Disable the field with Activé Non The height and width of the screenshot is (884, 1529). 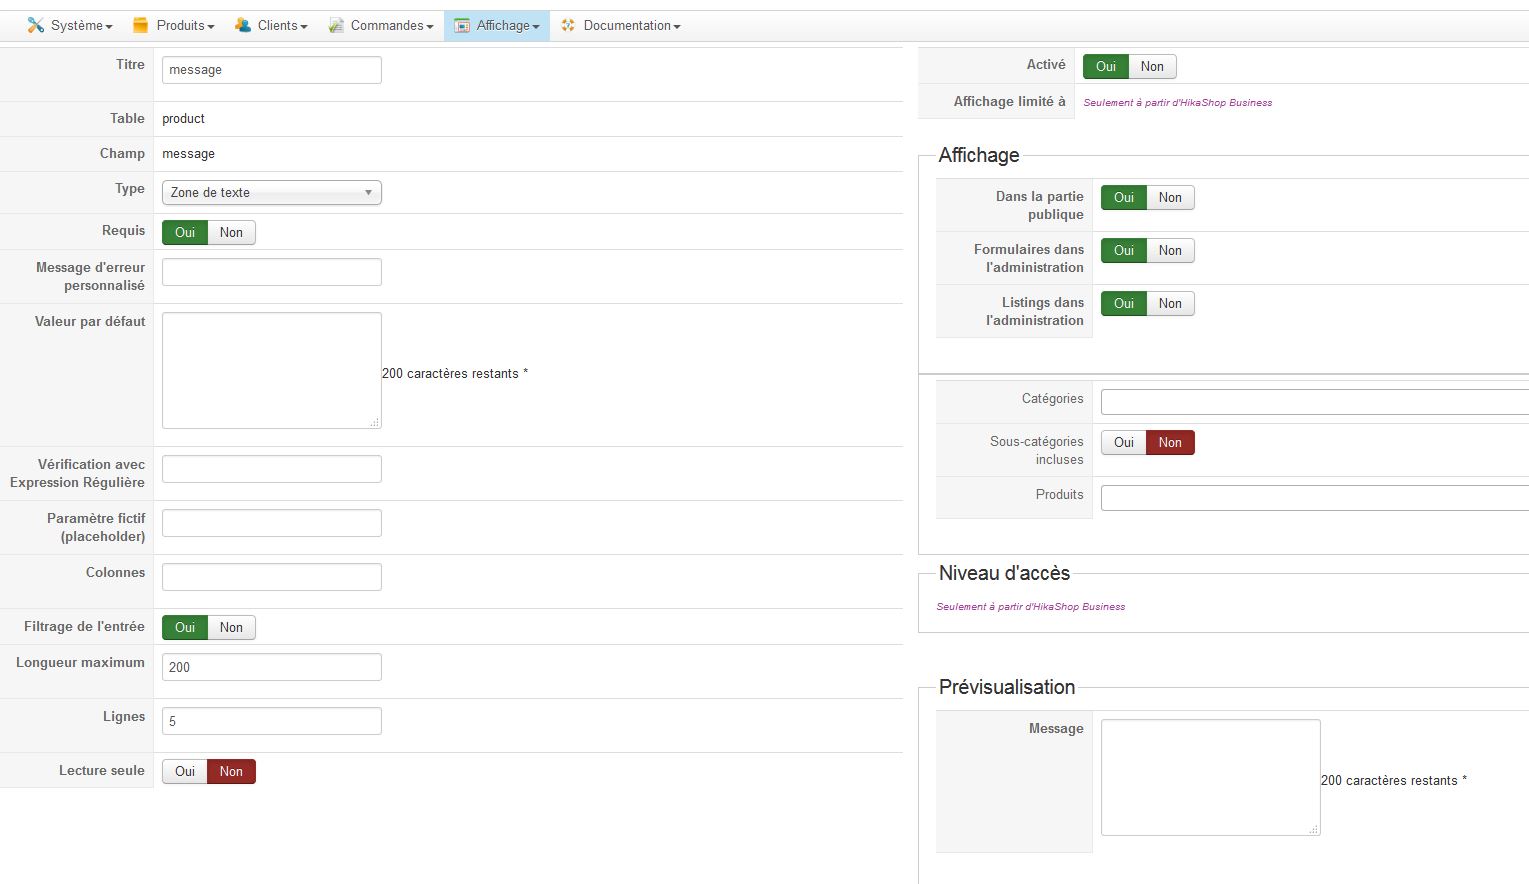[1152, 67]
